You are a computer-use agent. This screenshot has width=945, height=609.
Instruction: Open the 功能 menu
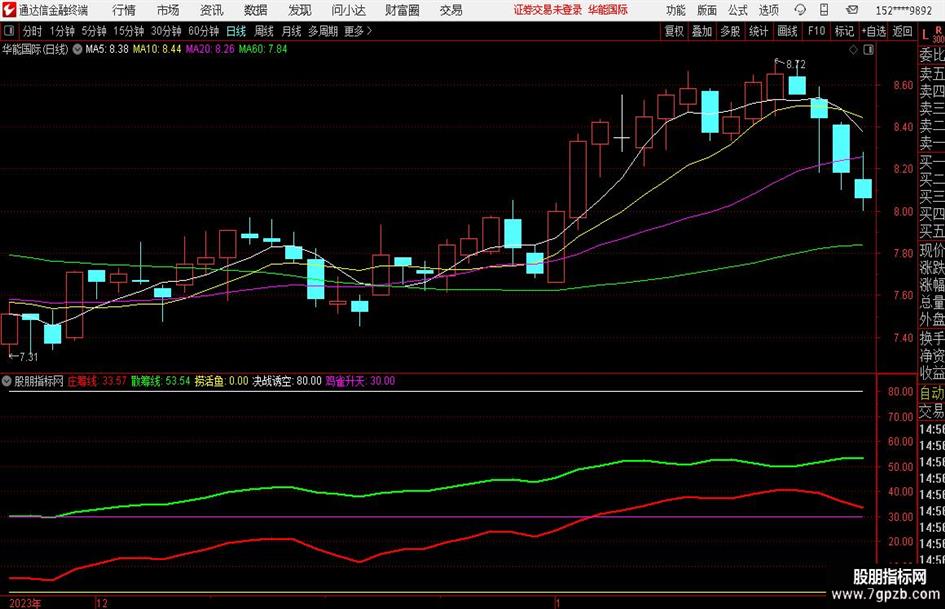click(676, 10)
